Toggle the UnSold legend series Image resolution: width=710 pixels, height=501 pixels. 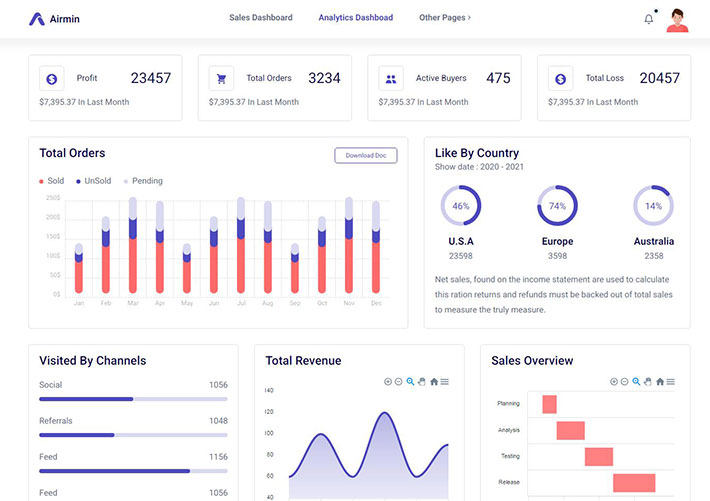click(x=94, y=181)
